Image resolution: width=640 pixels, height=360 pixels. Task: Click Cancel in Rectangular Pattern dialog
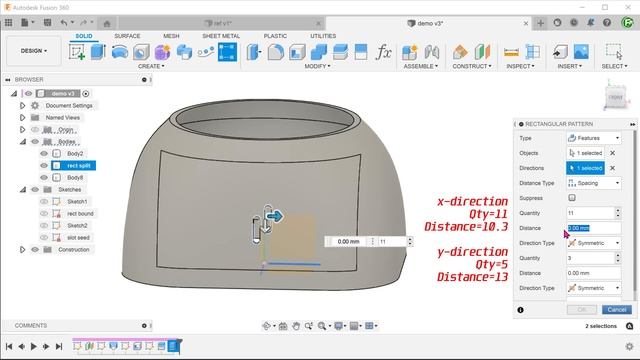(617, 310)
